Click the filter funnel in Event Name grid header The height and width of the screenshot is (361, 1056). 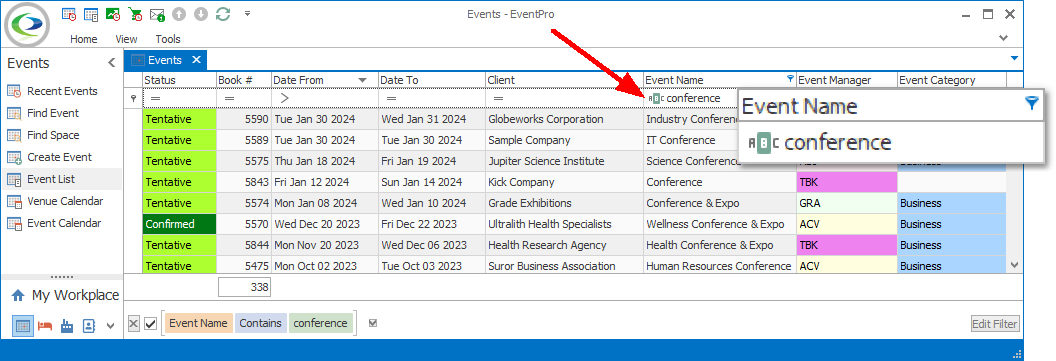(790, 79)
